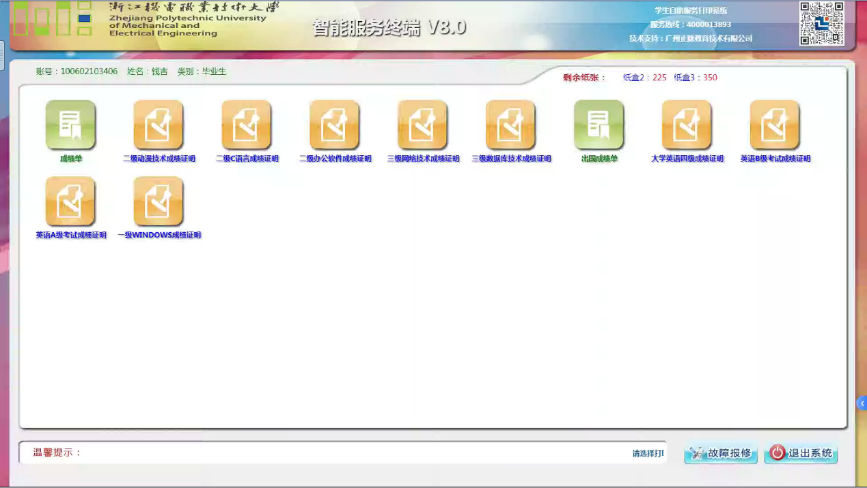Click the 故障报修 fault report button
The image size is (867, 488).
(x=720, y=453)
